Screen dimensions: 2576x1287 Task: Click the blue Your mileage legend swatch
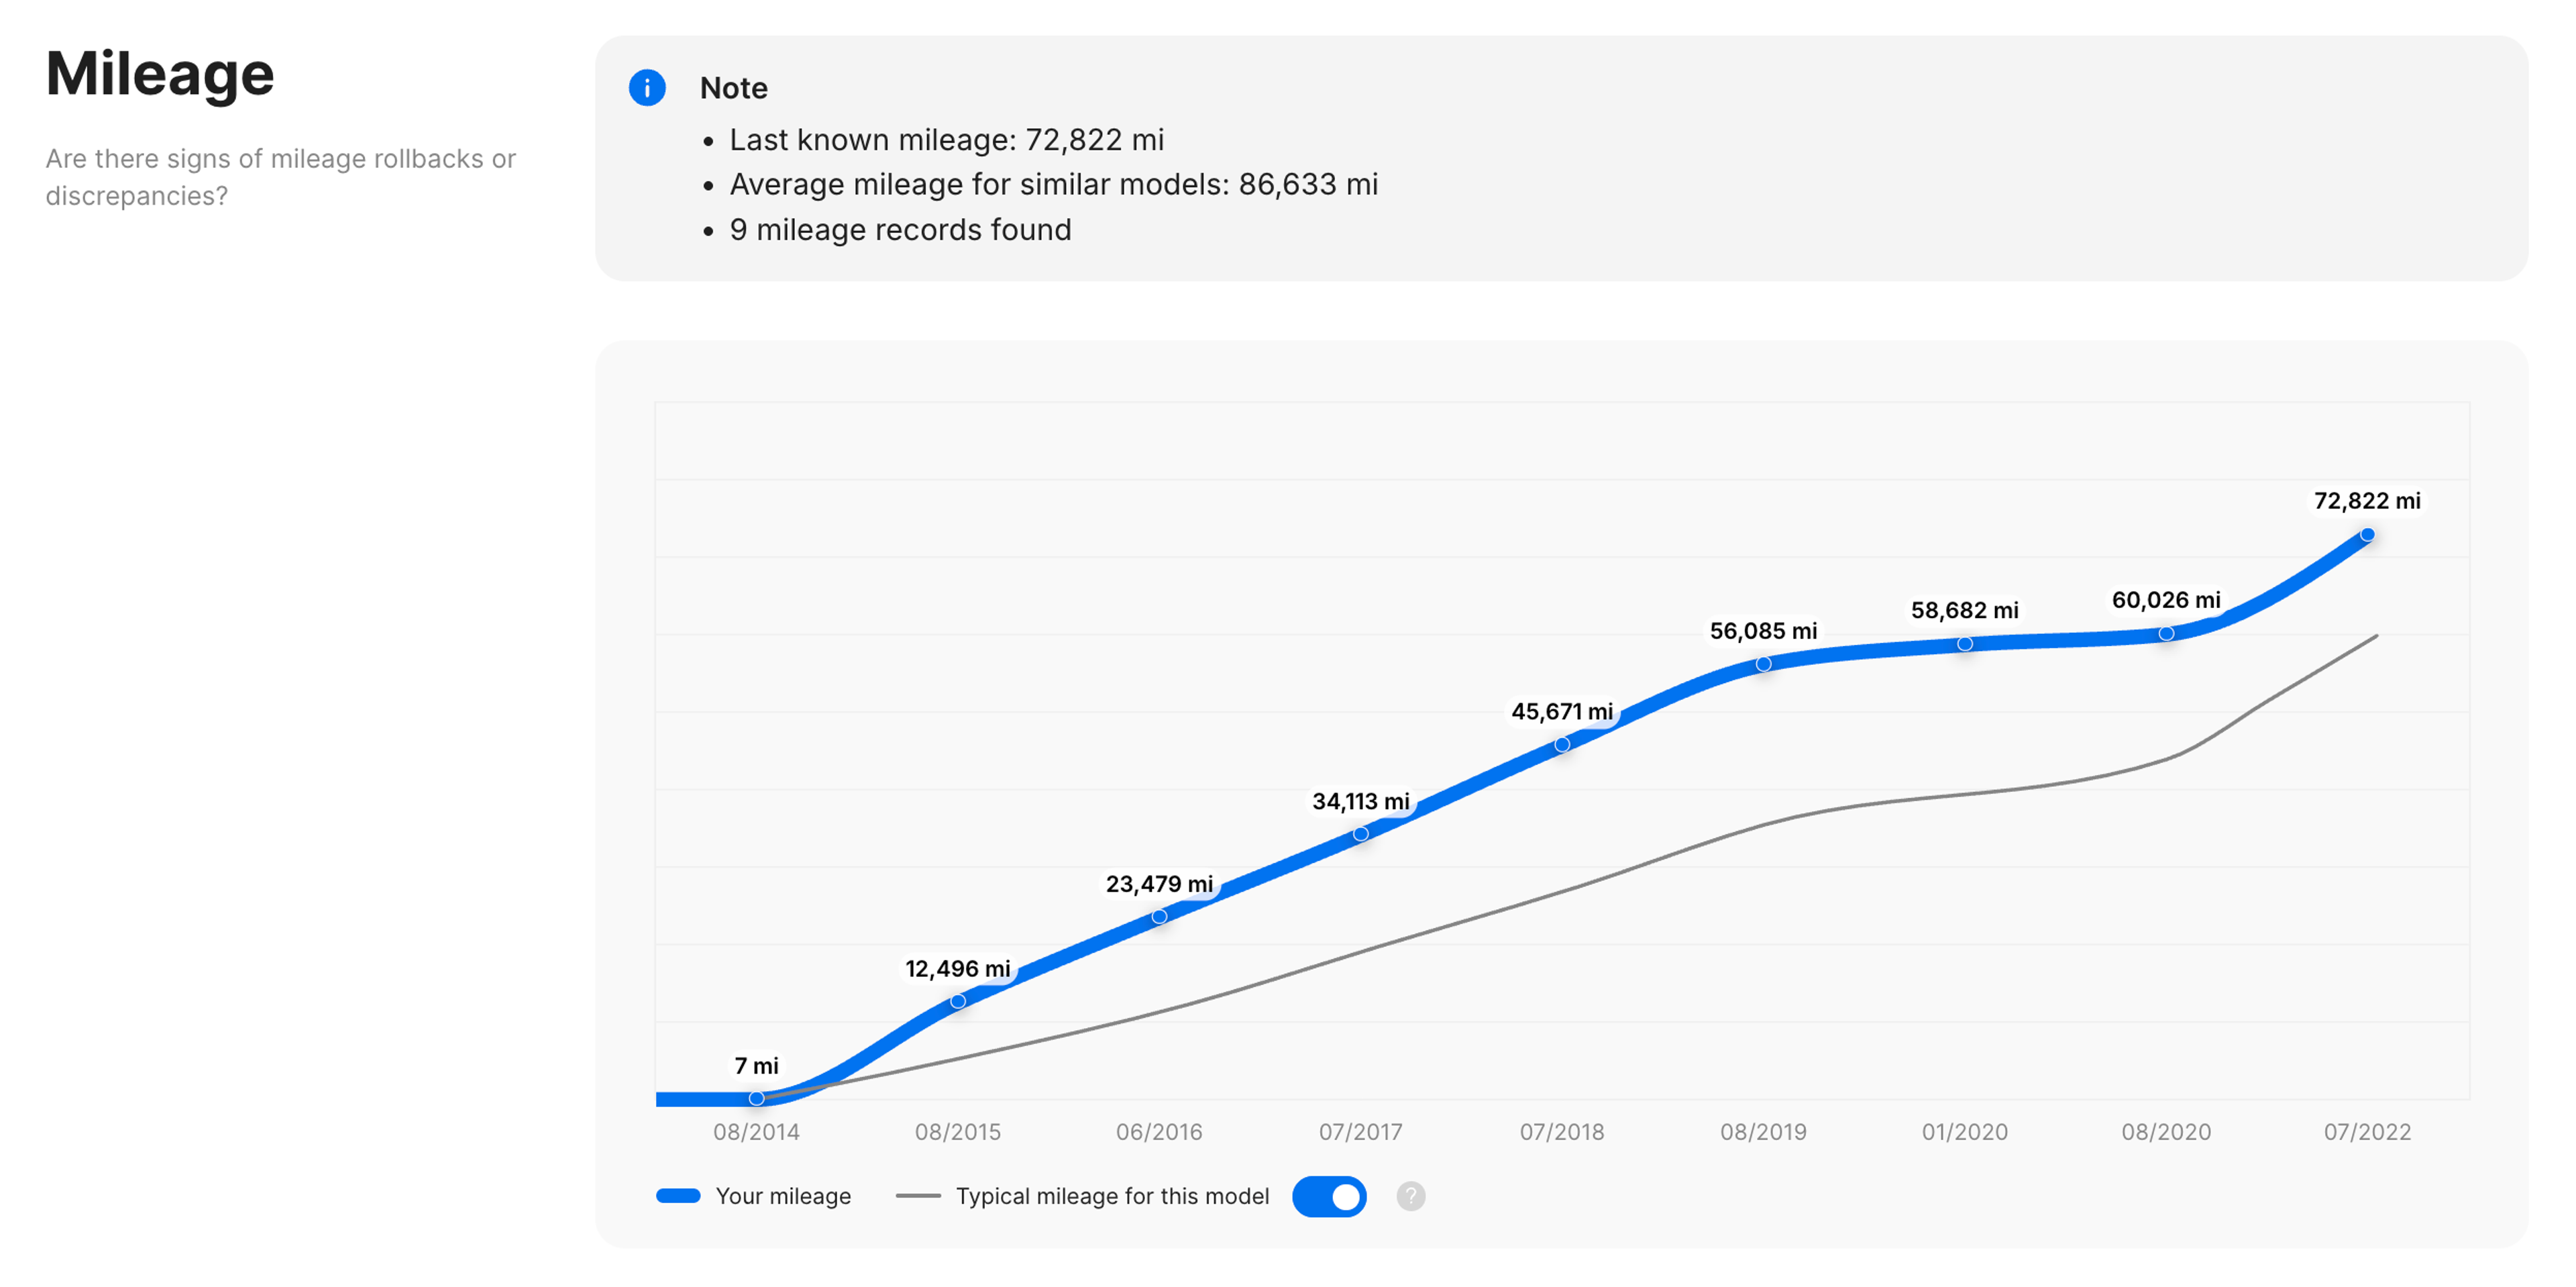(x=678, y=1196)
